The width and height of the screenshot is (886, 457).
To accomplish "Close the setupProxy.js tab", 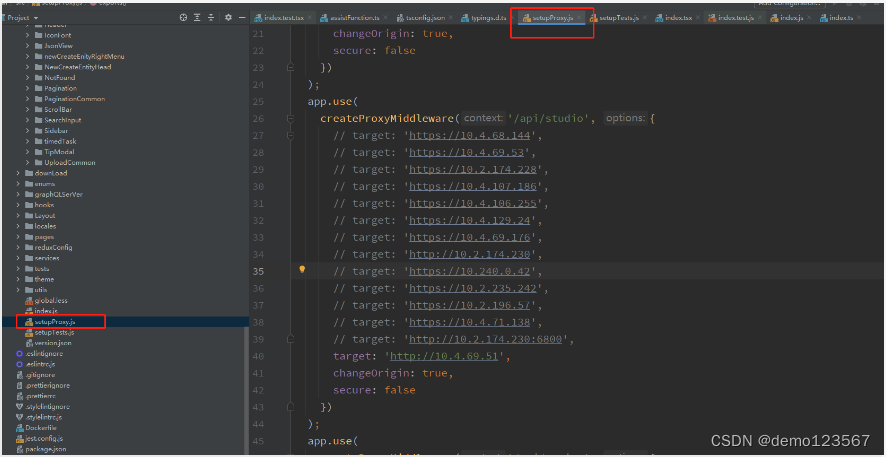I will pos(579,18).
